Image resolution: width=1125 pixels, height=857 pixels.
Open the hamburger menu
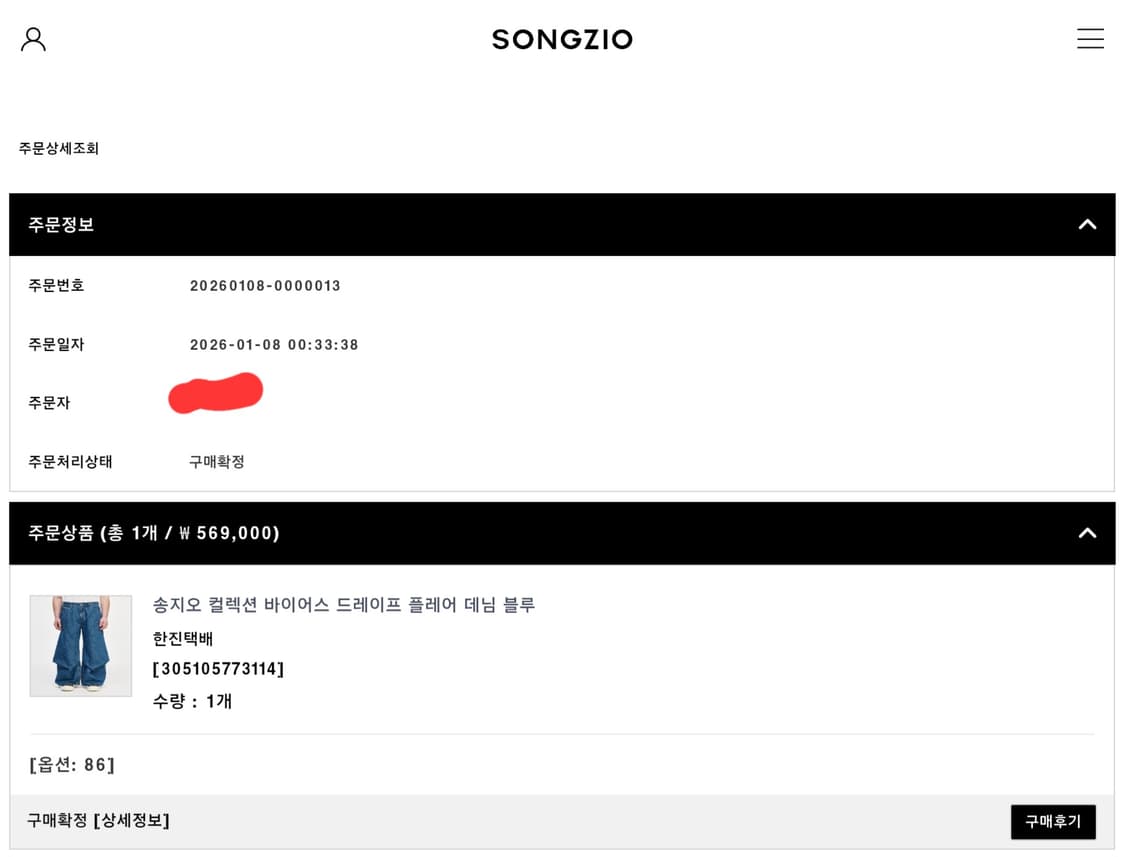point(1090,39)
